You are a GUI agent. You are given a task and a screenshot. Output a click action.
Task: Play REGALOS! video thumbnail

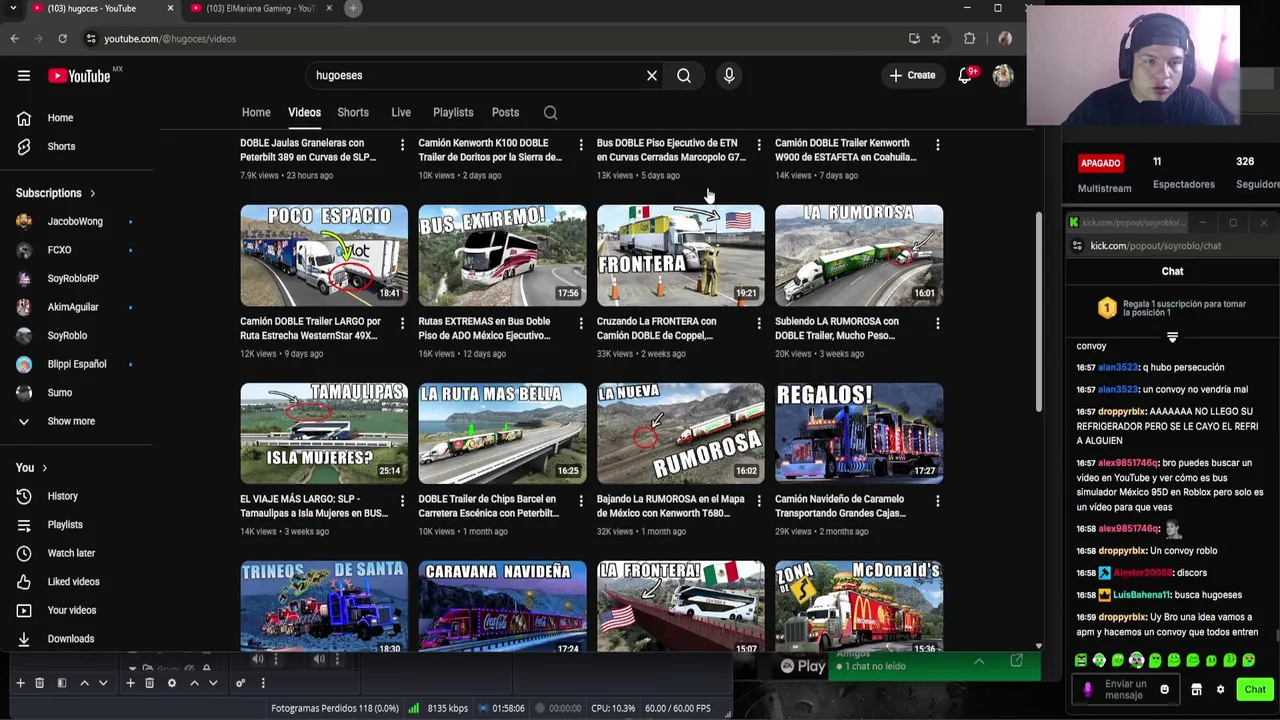859,433
